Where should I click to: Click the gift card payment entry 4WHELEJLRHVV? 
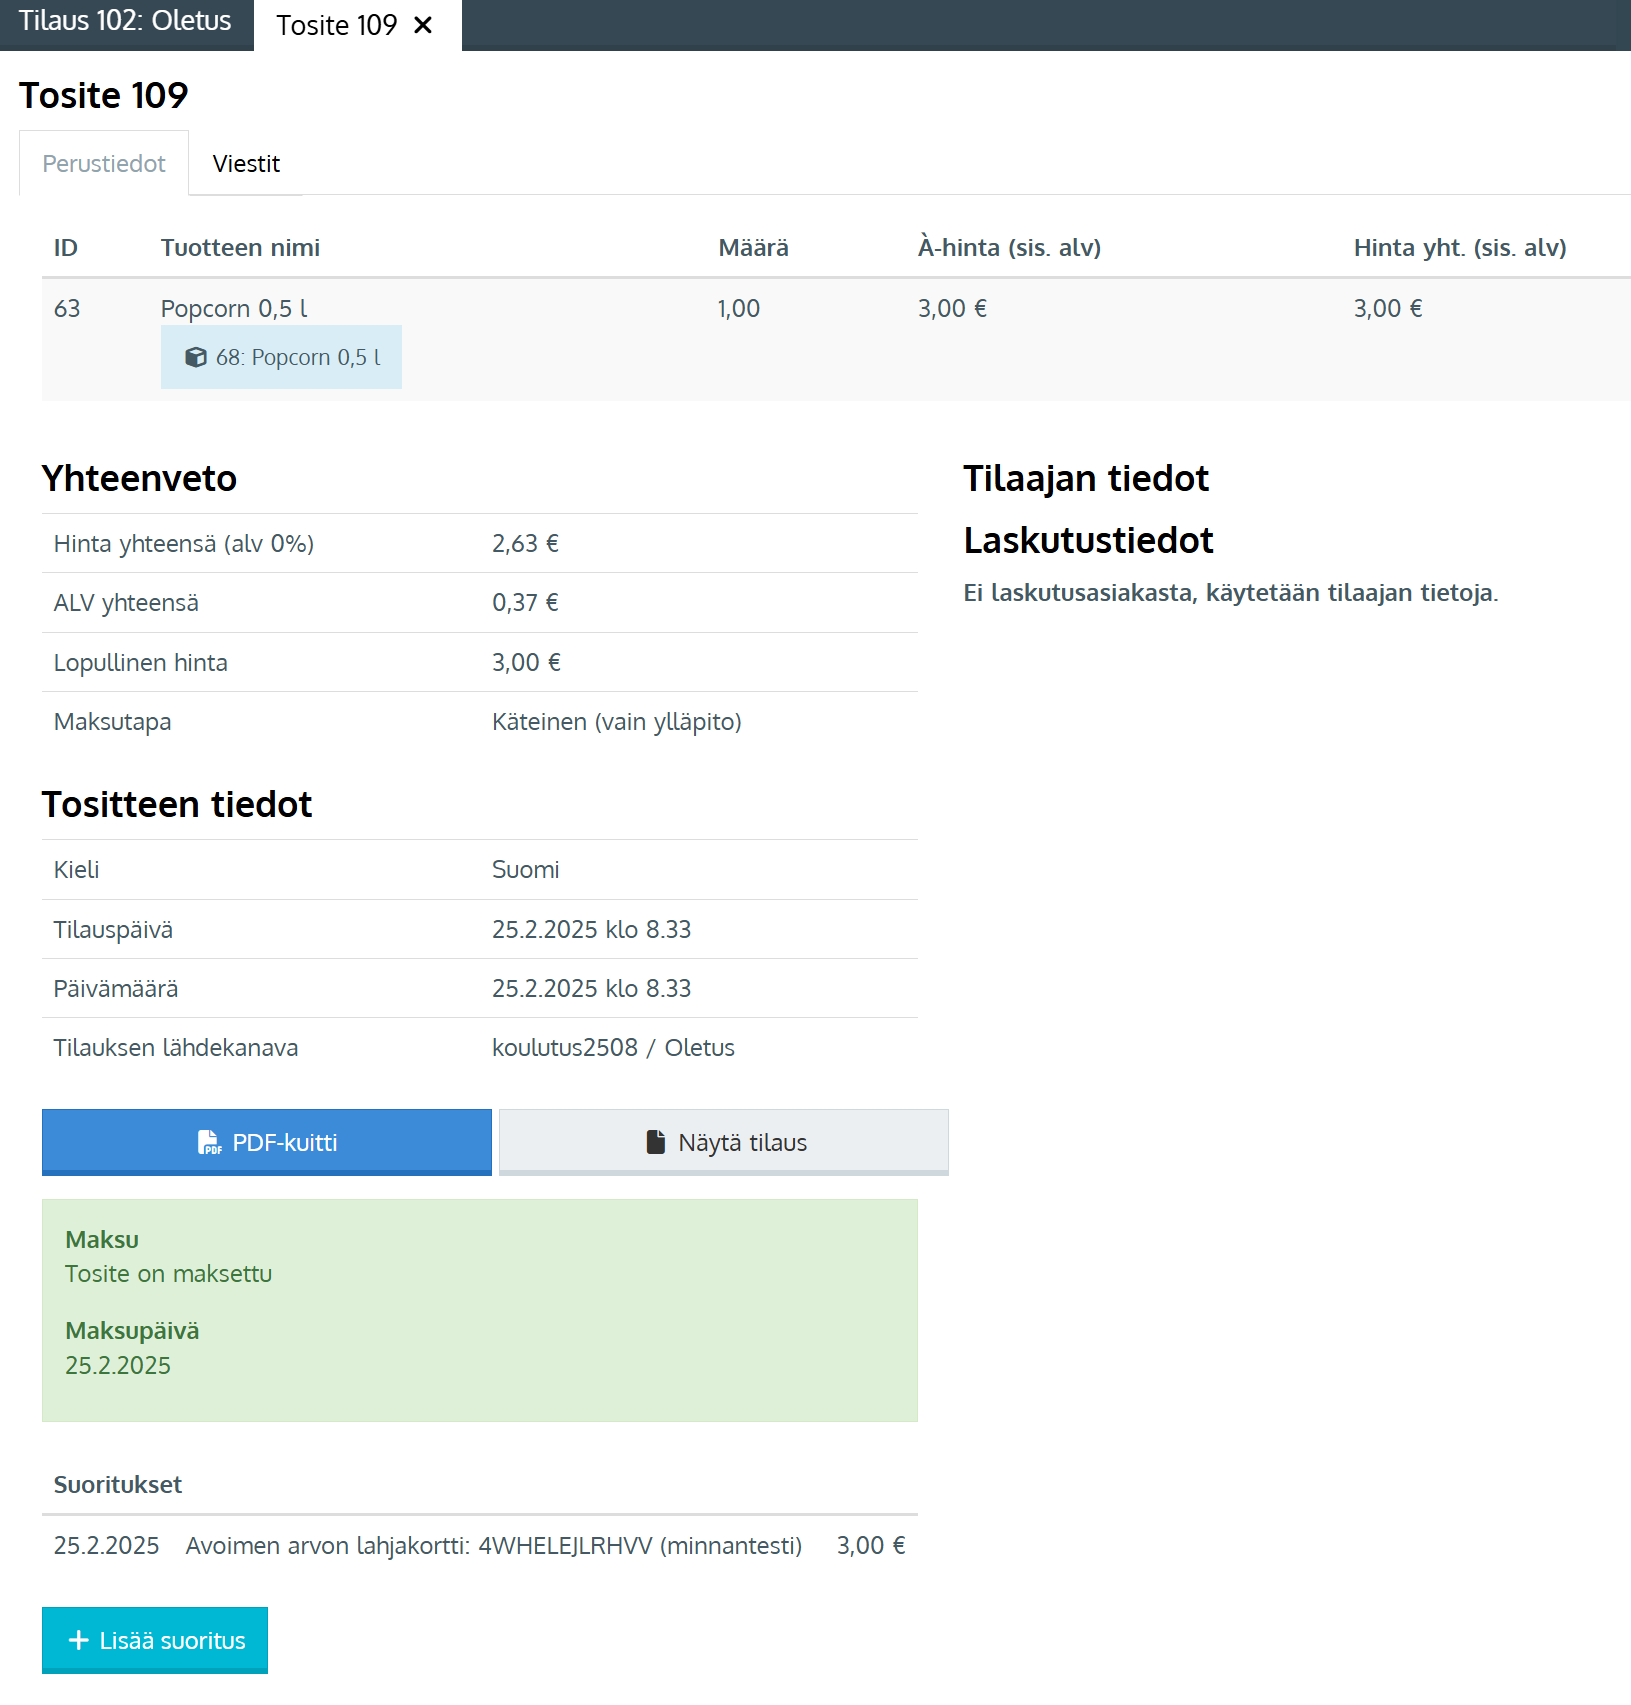click(494, 1545)
